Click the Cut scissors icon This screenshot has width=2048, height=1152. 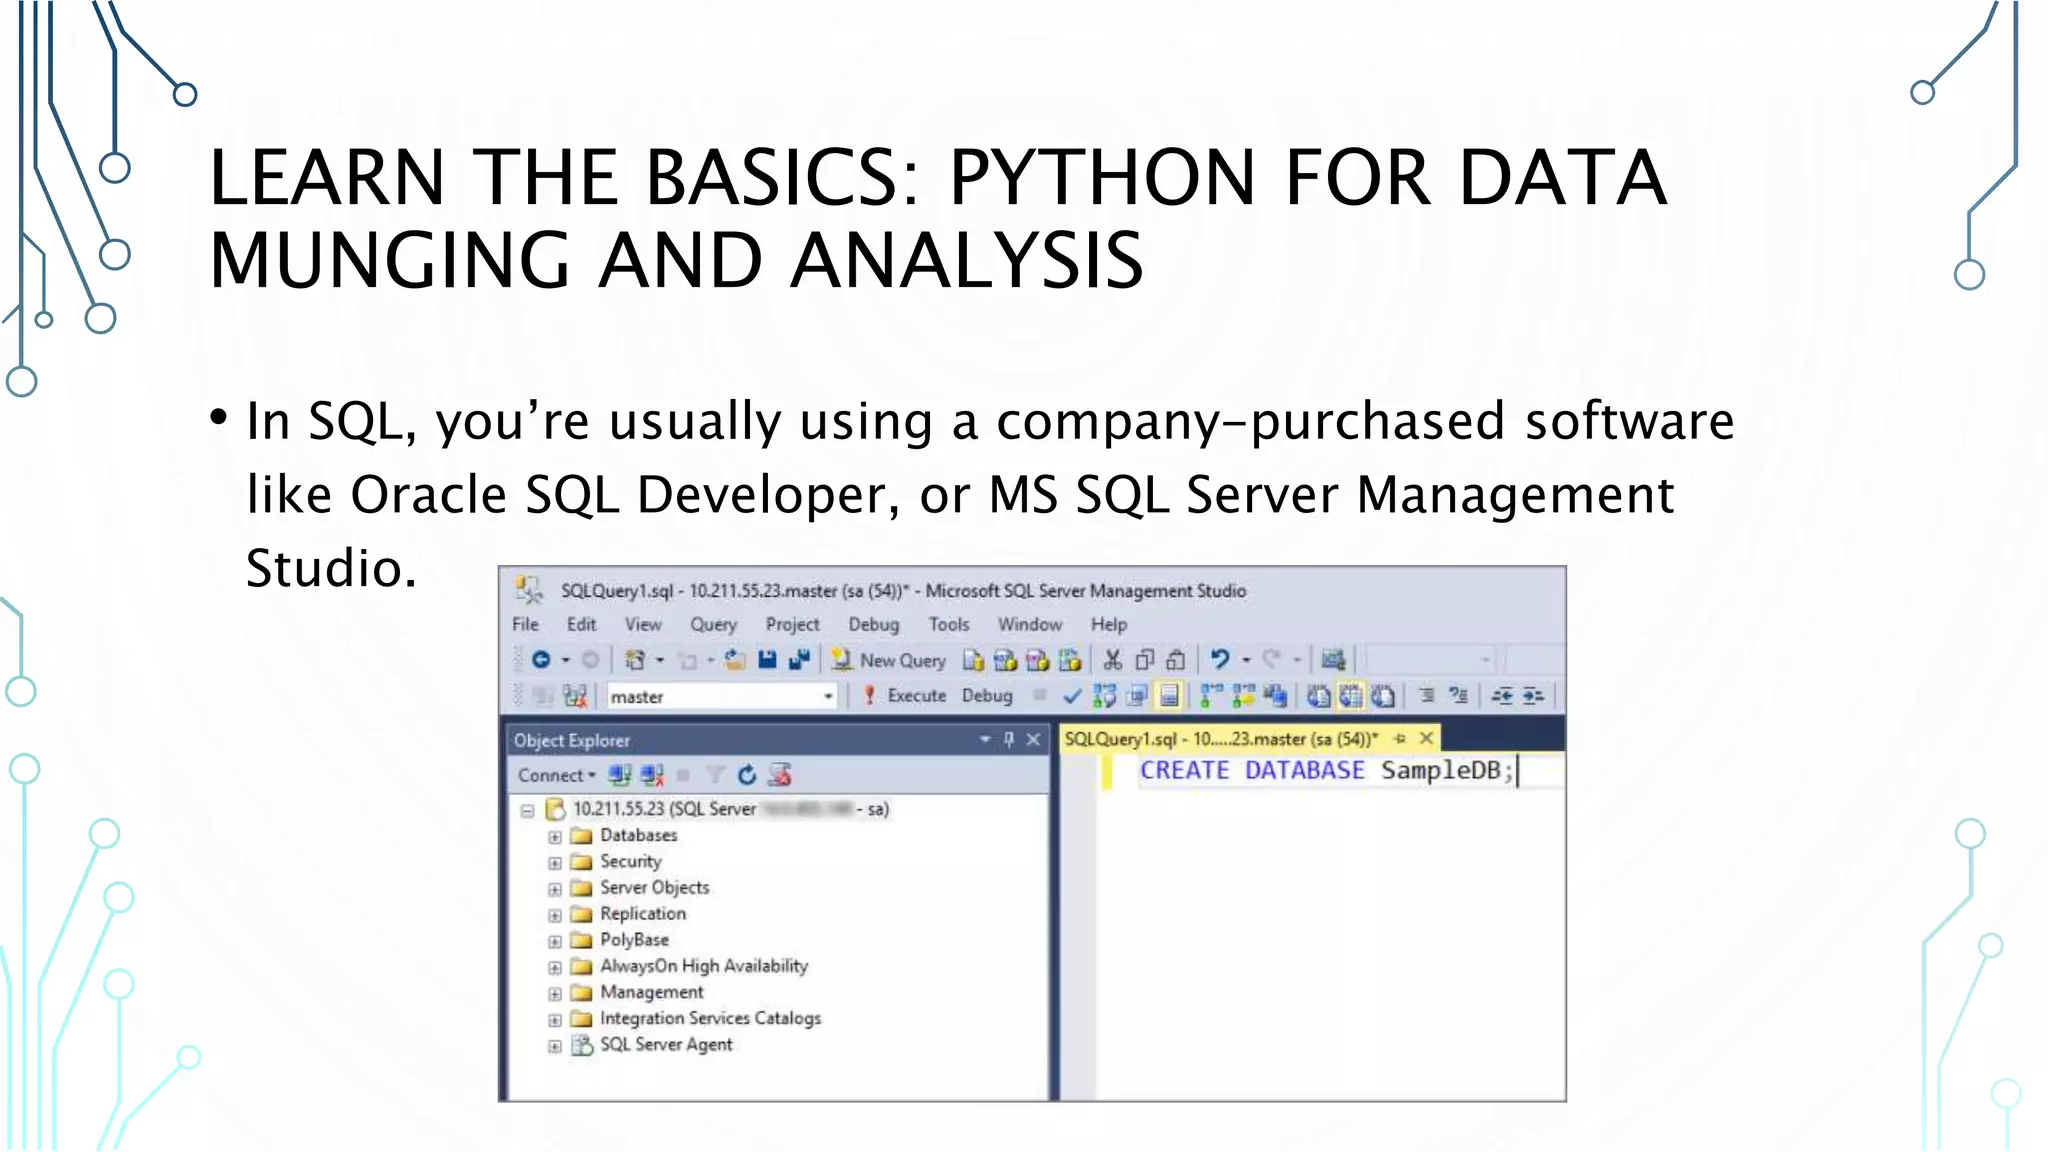click(x=1112, y=660)
